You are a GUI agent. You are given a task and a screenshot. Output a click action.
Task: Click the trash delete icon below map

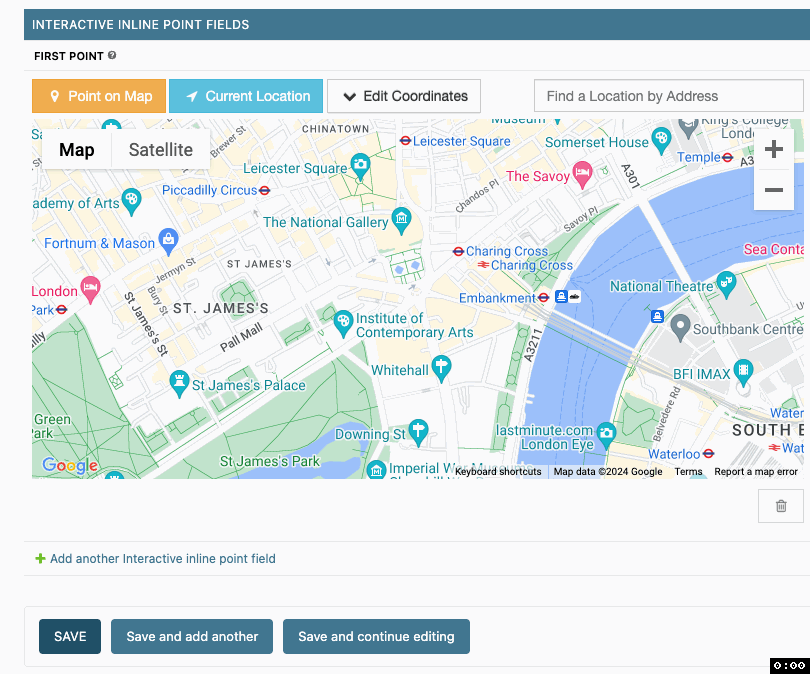(x=781, y=506)
